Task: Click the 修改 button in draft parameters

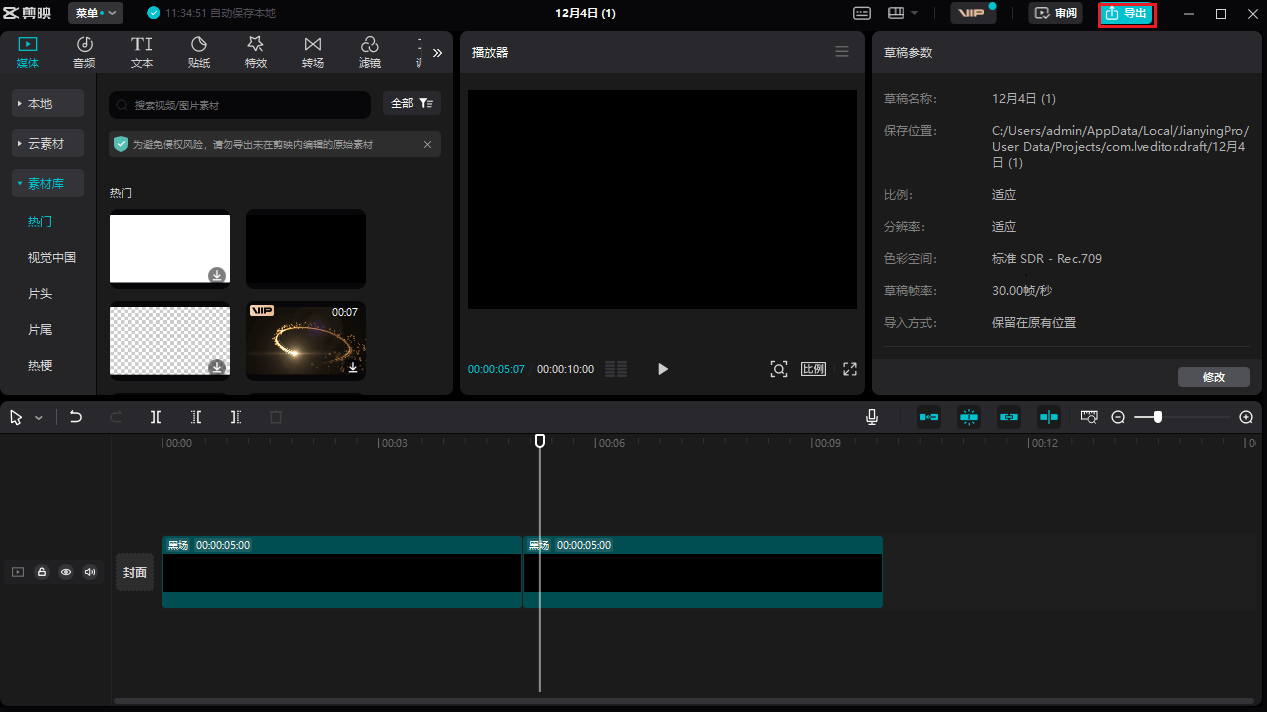Action: coord(1213,377)
